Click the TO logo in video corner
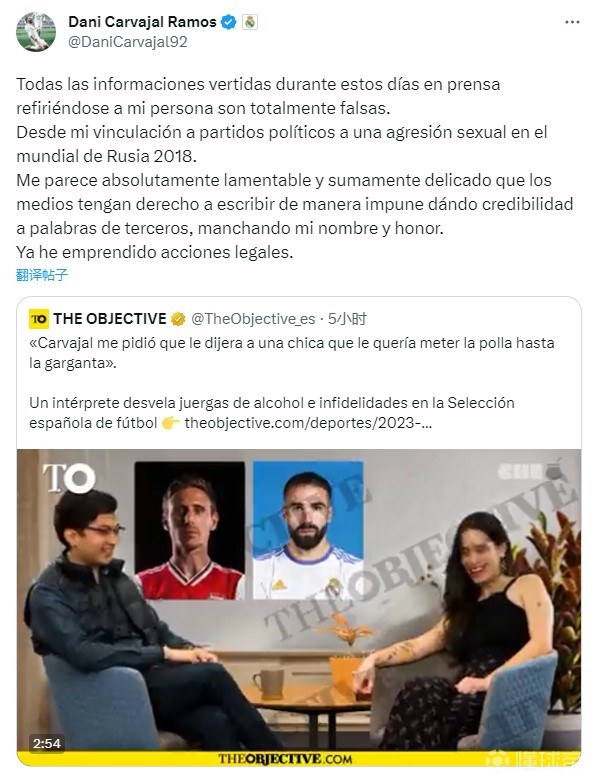This screenshot has width=595, height=783. pyautogui.click(x=69, y=478)
